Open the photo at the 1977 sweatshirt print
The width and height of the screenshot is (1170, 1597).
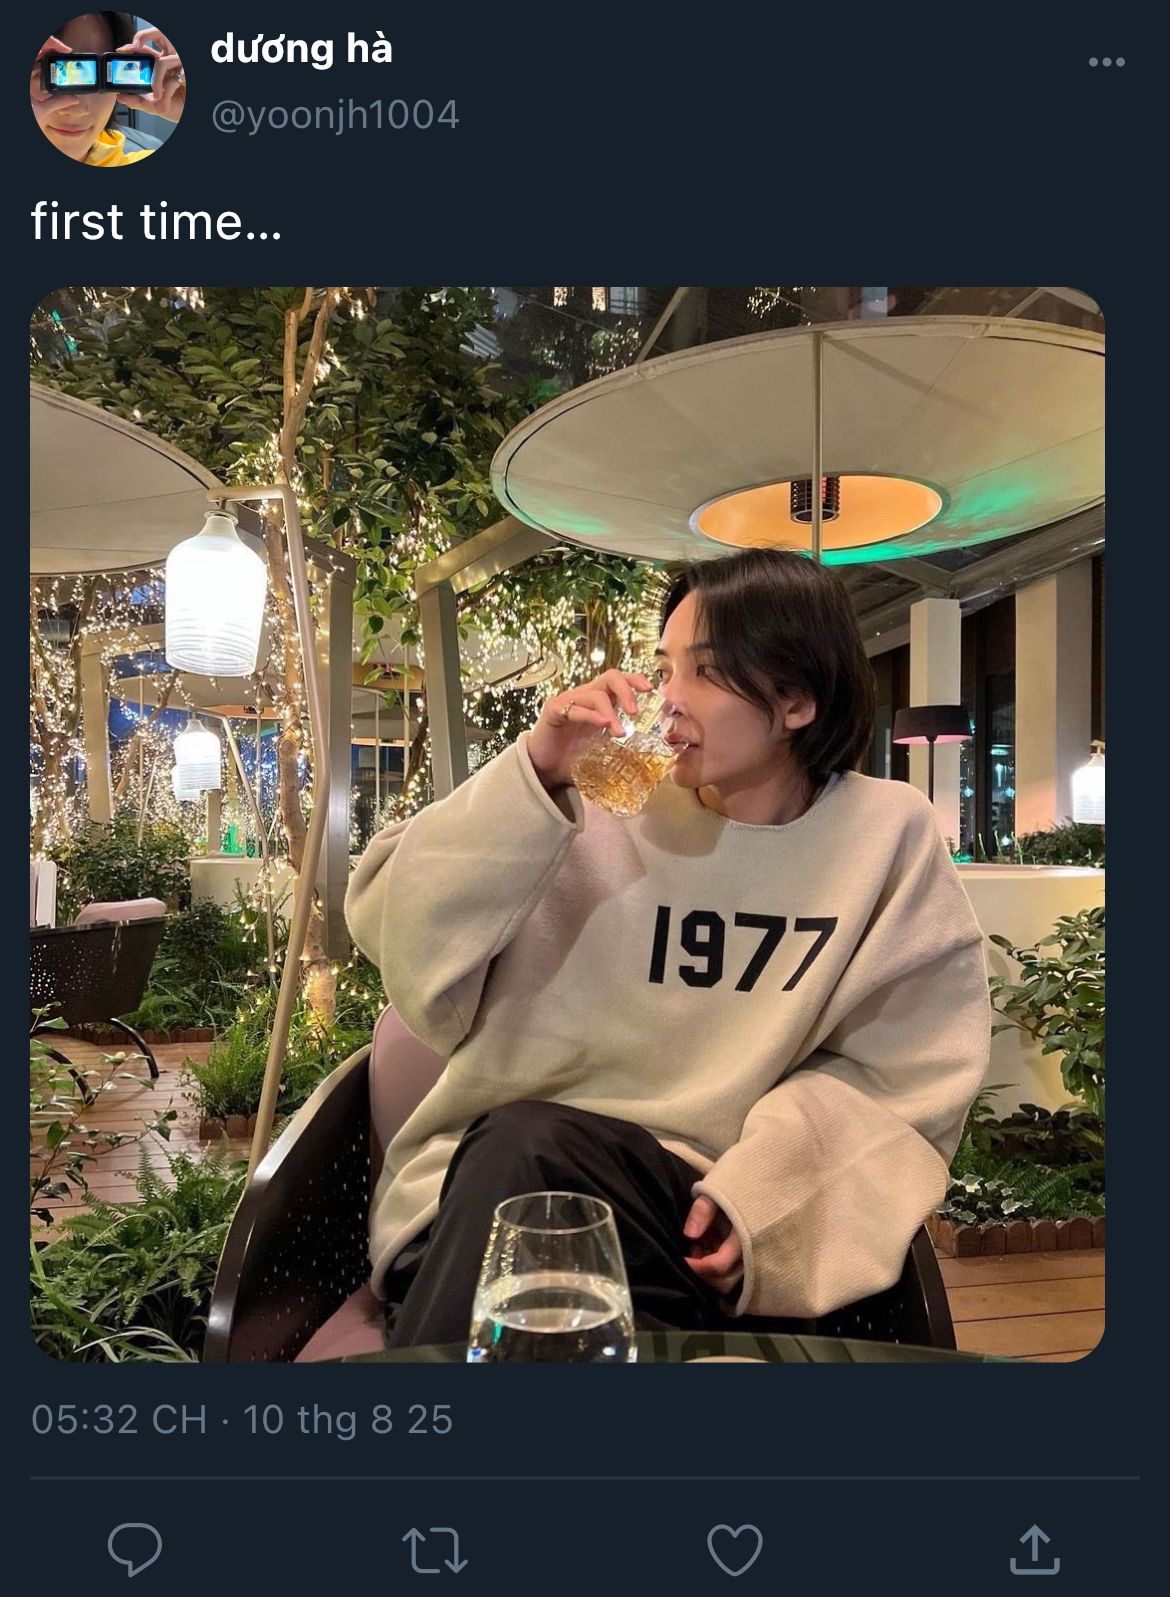pyautogui.click(x=741, y=949)
